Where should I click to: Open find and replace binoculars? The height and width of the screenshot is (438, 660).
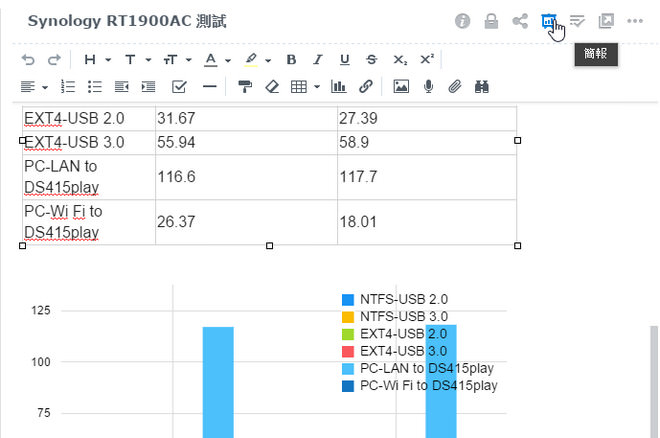point(482,87)
